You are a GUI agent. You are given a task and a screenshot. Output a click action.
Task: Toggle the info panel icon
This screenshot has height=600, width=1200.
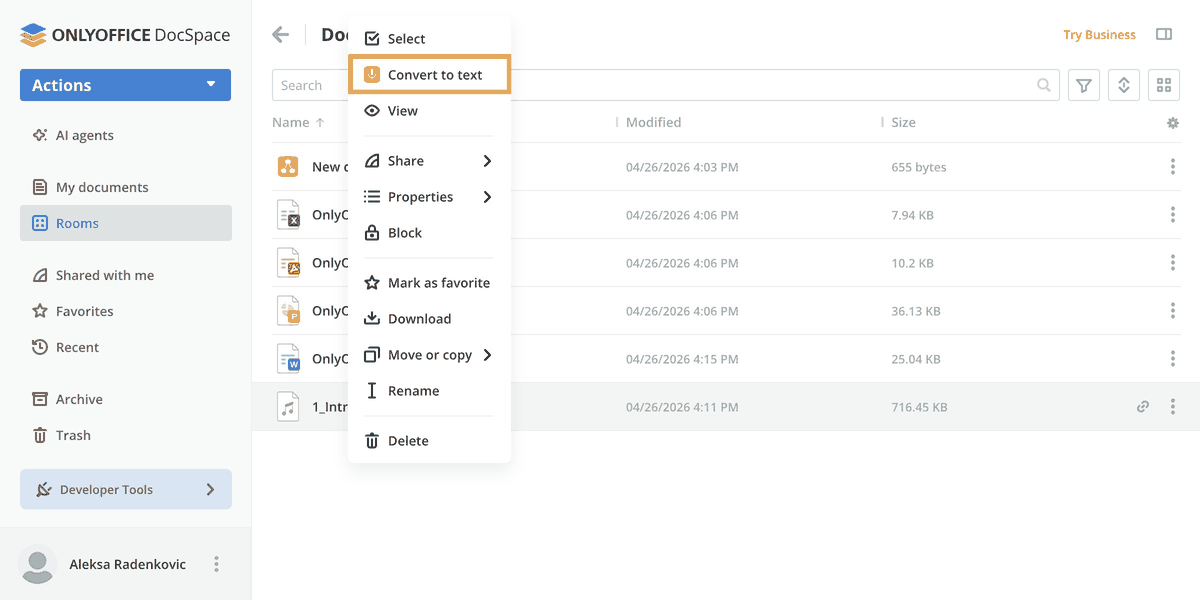1164,34
